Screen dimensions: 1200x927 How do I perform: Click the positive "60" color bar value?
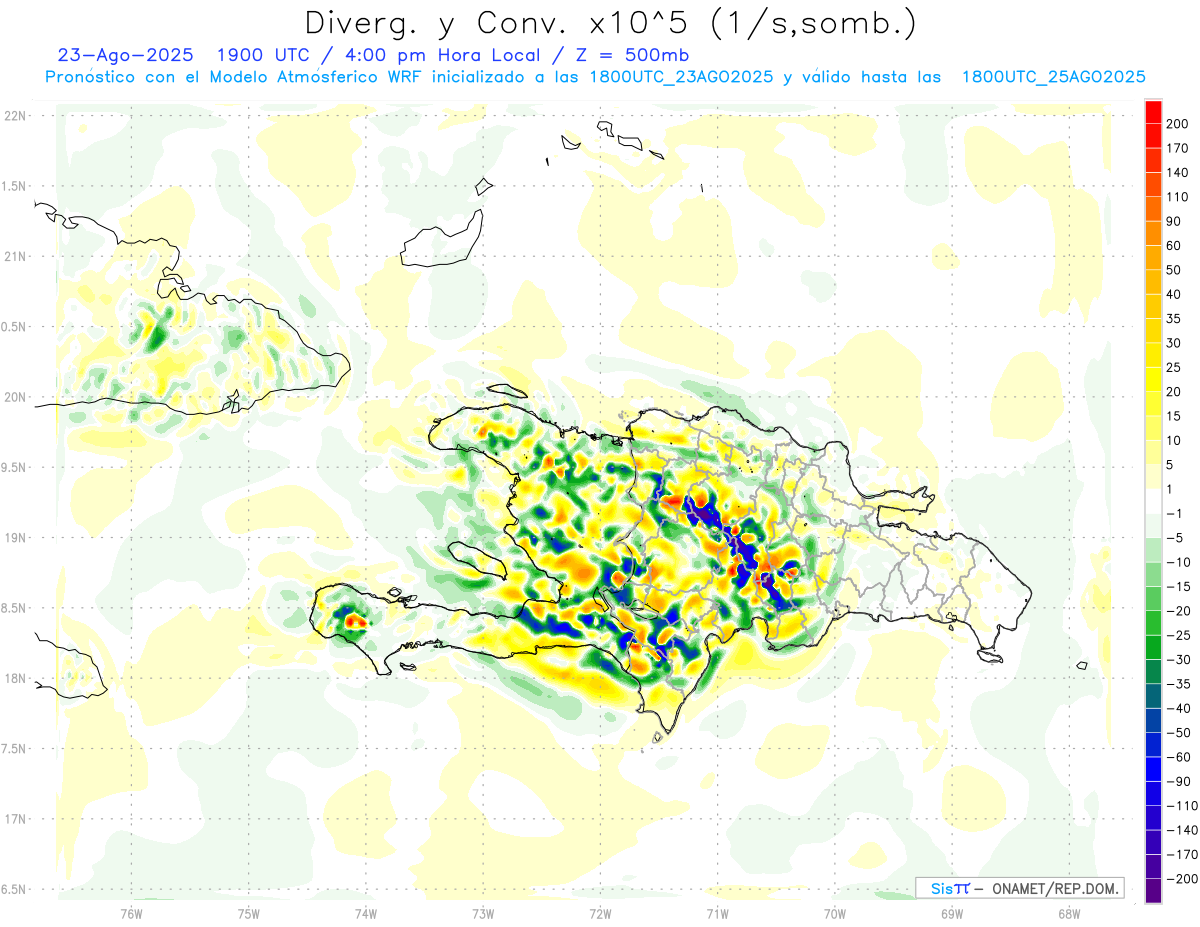(x=1174, y=246)
